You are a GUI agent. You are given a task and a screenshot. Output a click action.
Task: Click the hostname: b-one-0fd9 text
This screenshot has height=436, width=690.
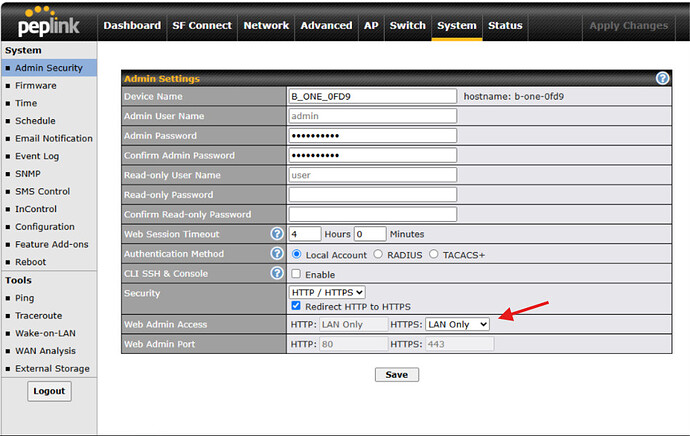point(514,96)
